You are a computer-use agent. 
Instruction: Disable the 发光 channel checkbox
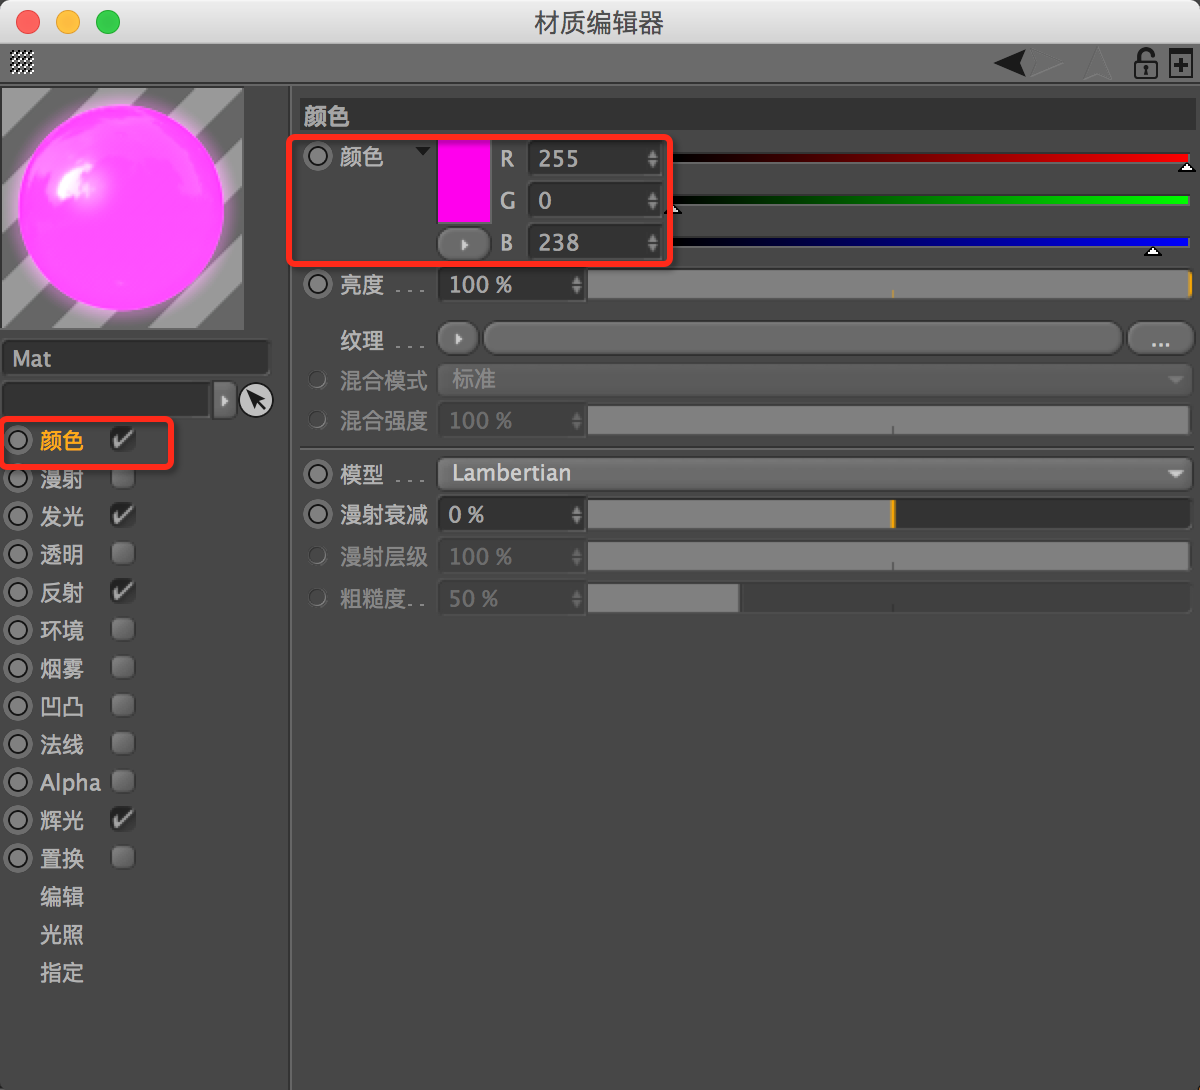[x=122, y=515]
